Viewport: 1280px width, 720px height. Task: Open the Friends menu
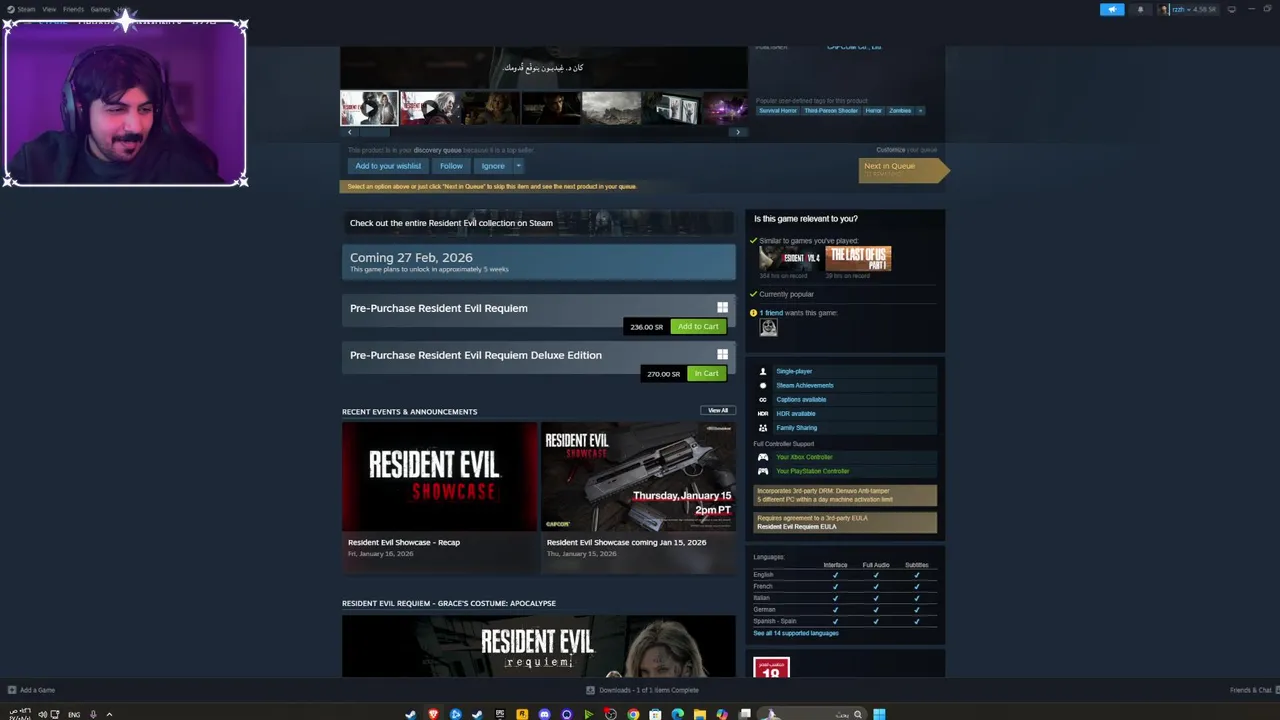tap(73, 9)
